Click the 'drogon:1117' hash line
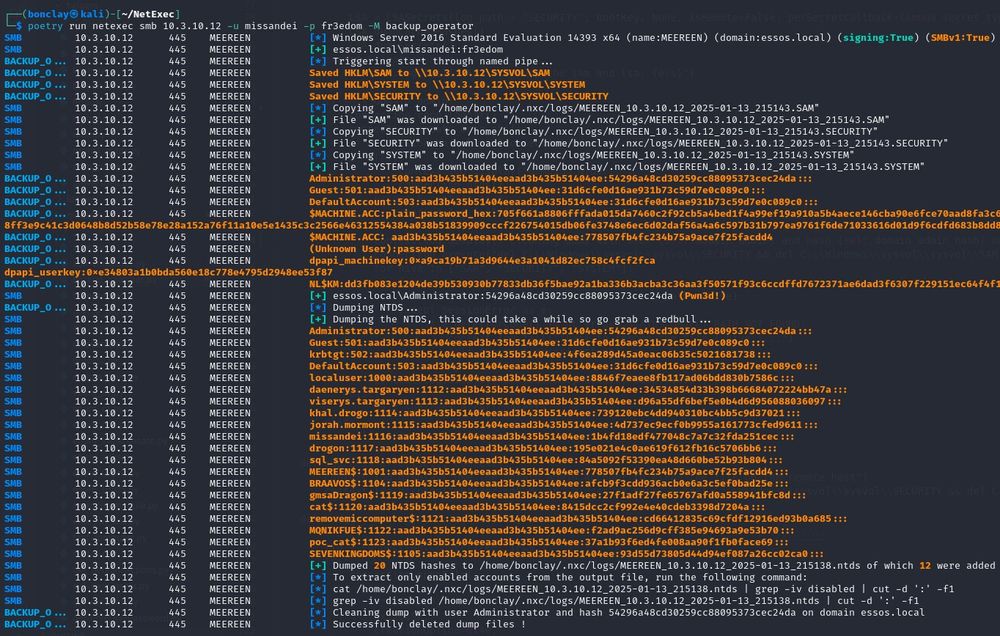The height and width of the screenshot is (636, 1000). coord(543,448)
